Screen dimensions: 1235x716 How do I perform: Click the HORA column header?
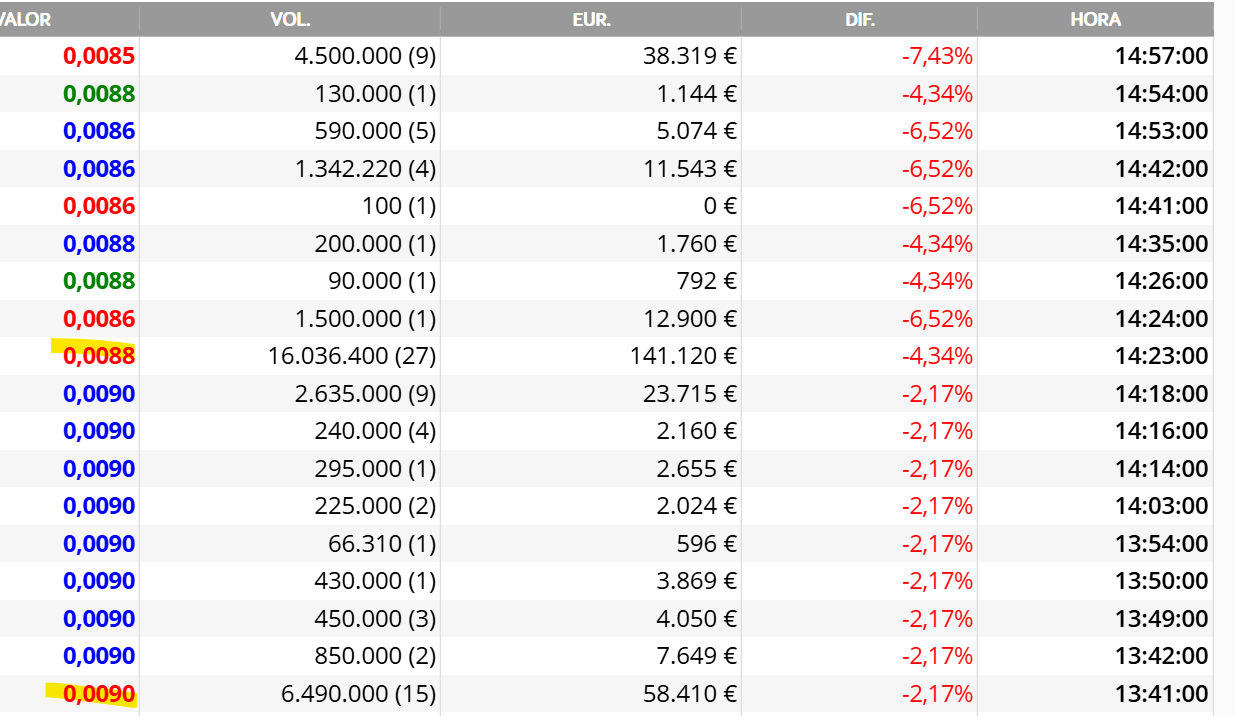click(1095, 19)
